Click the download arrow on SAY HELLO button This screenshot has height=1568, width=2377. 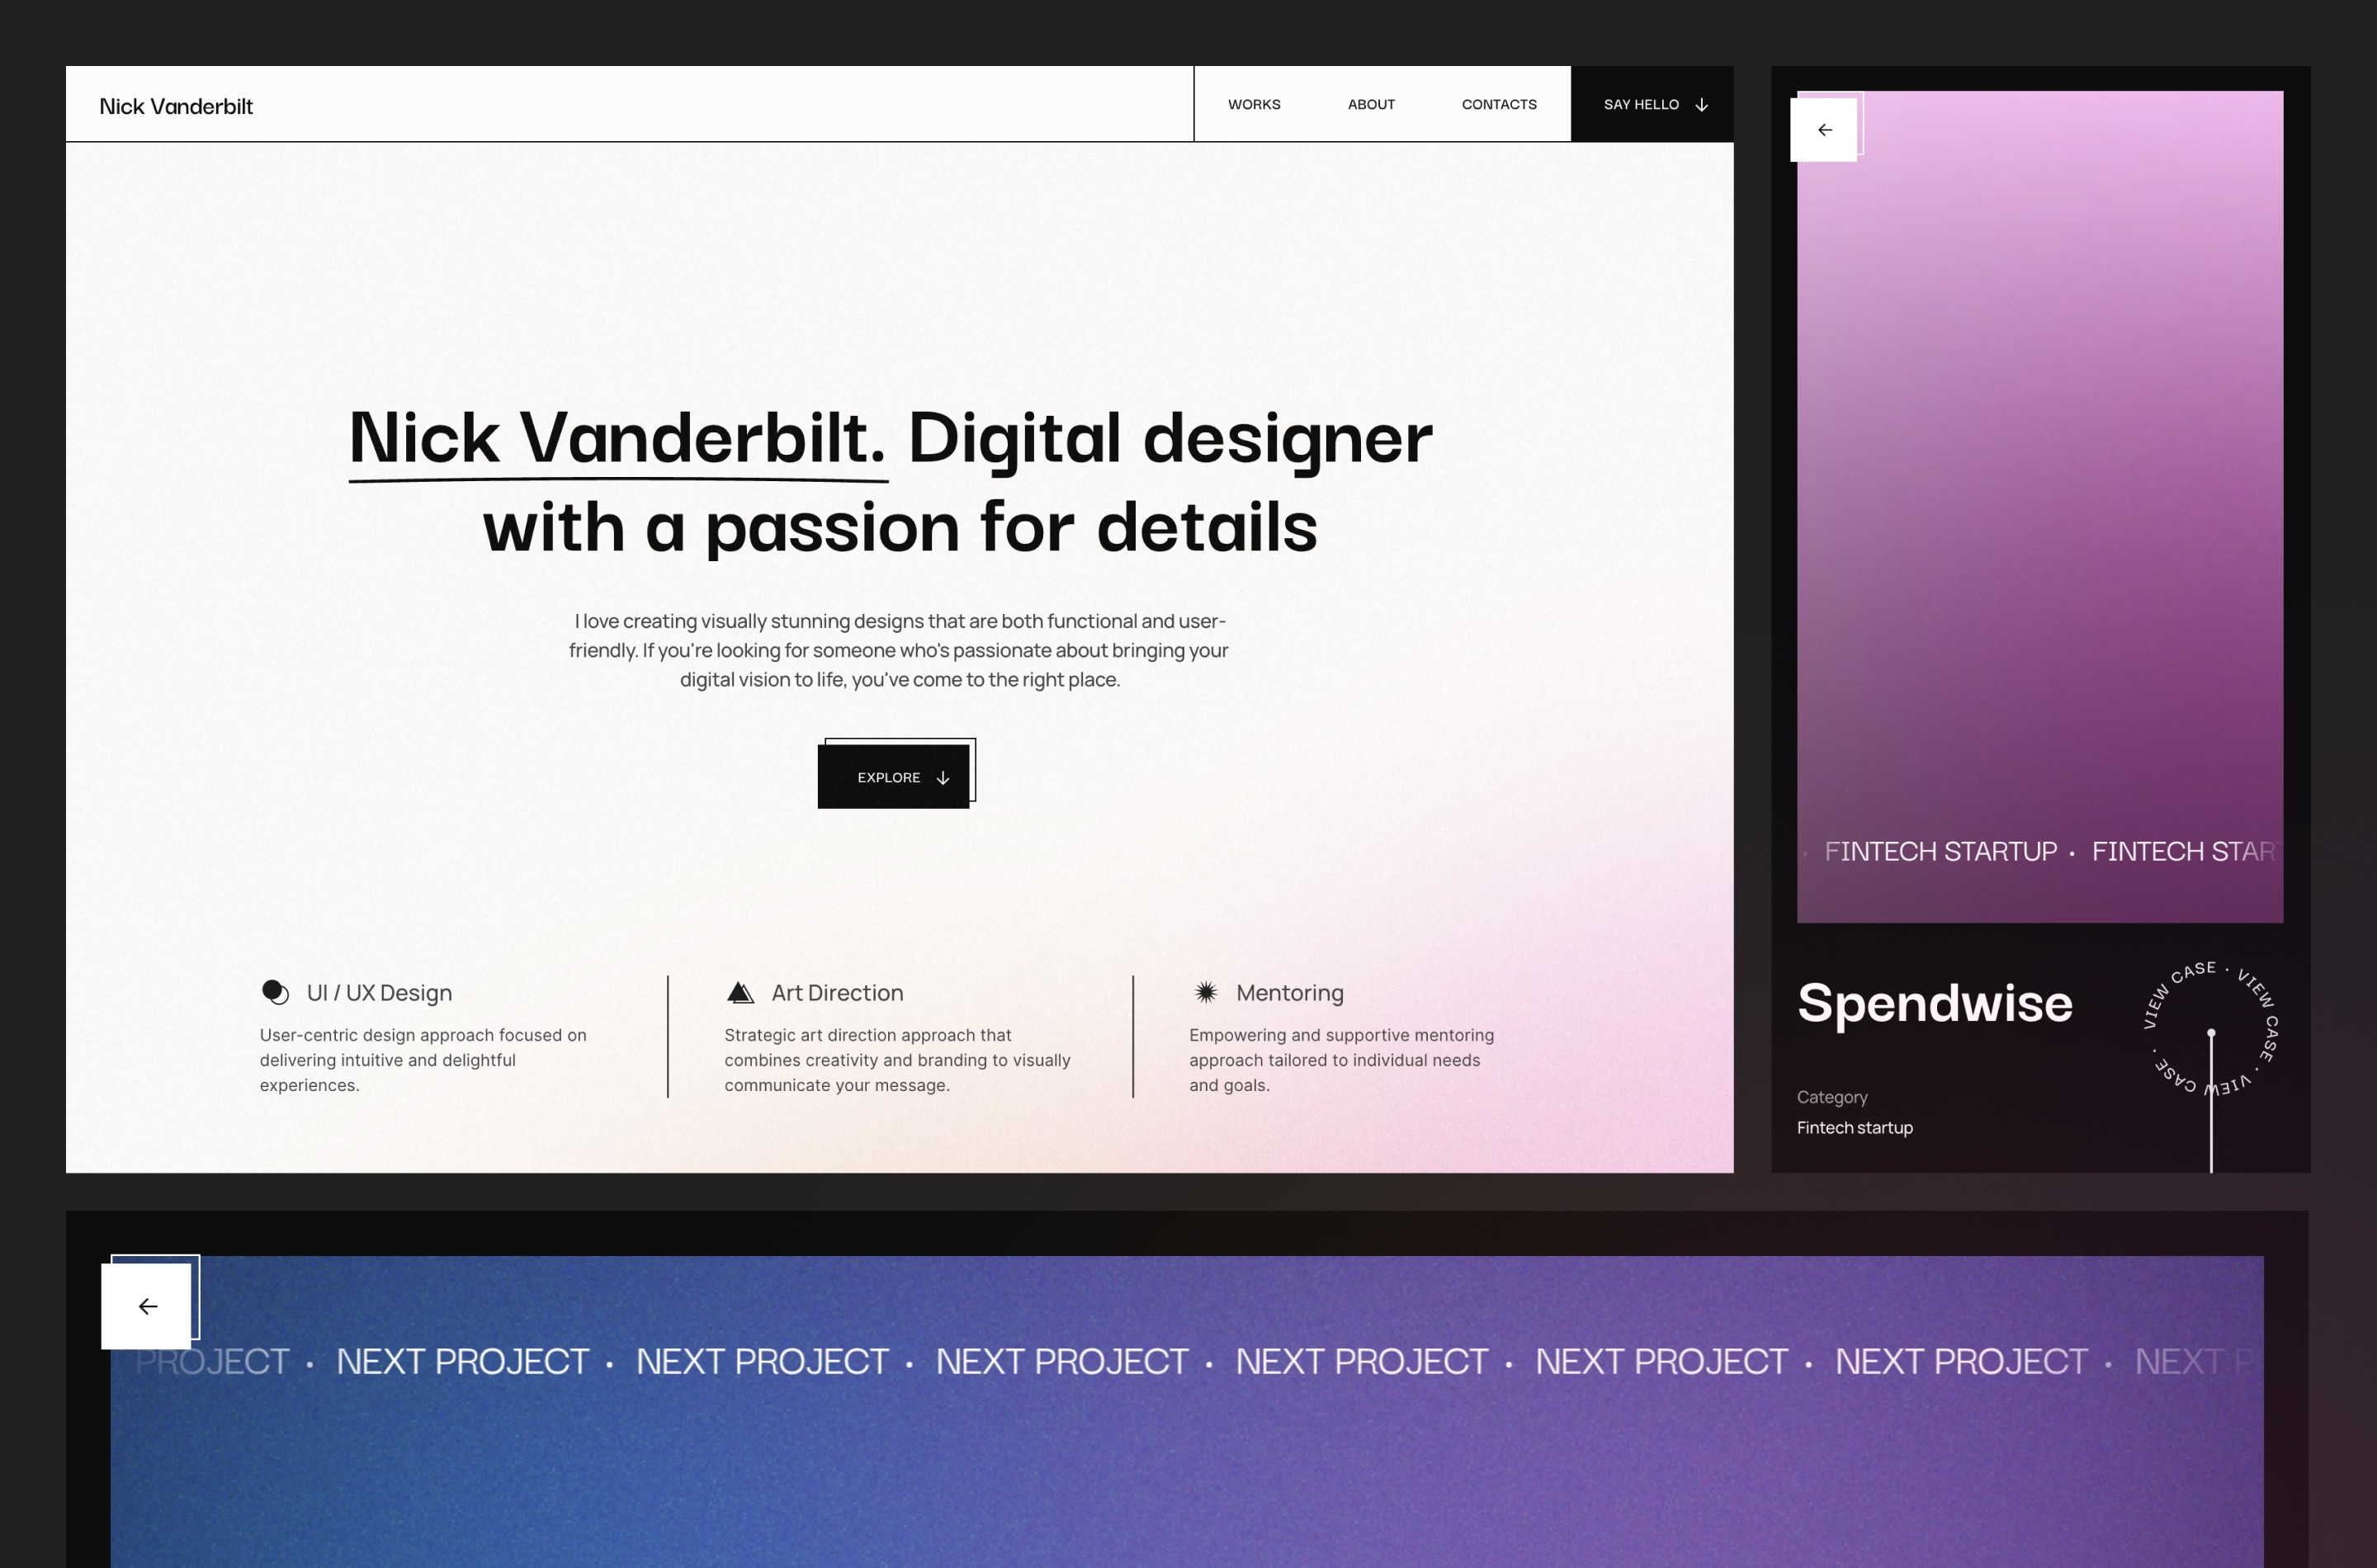[1699, 103]
